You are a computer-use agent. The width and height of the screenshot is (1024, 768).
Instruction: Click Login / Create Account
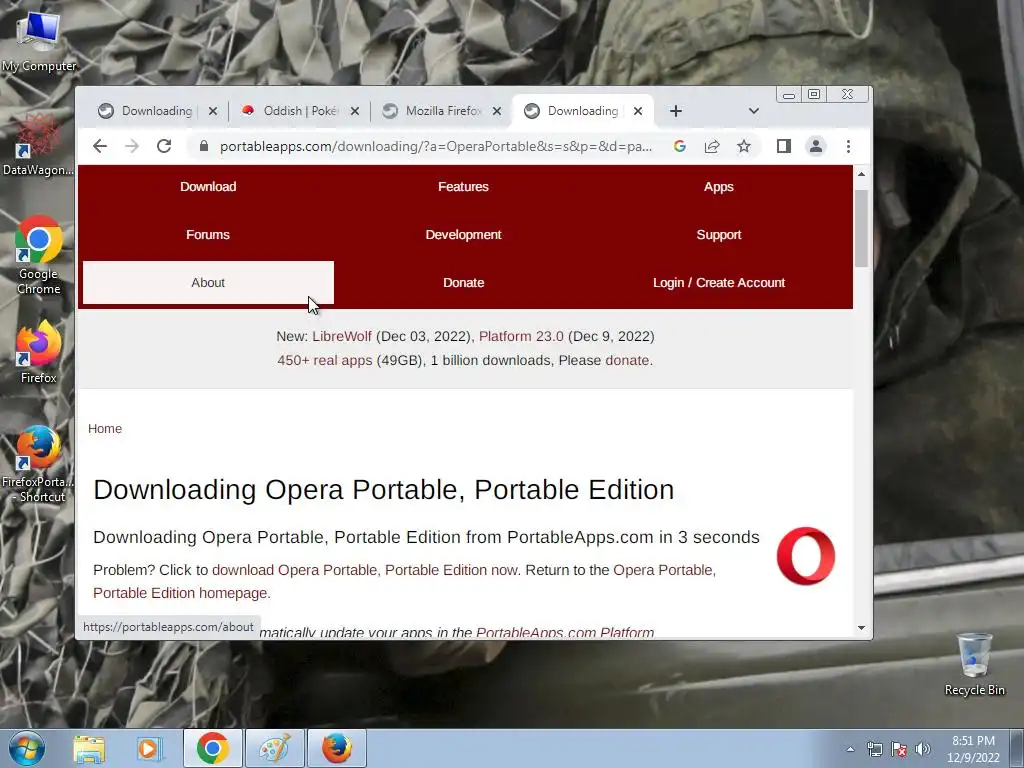(718, 283)
